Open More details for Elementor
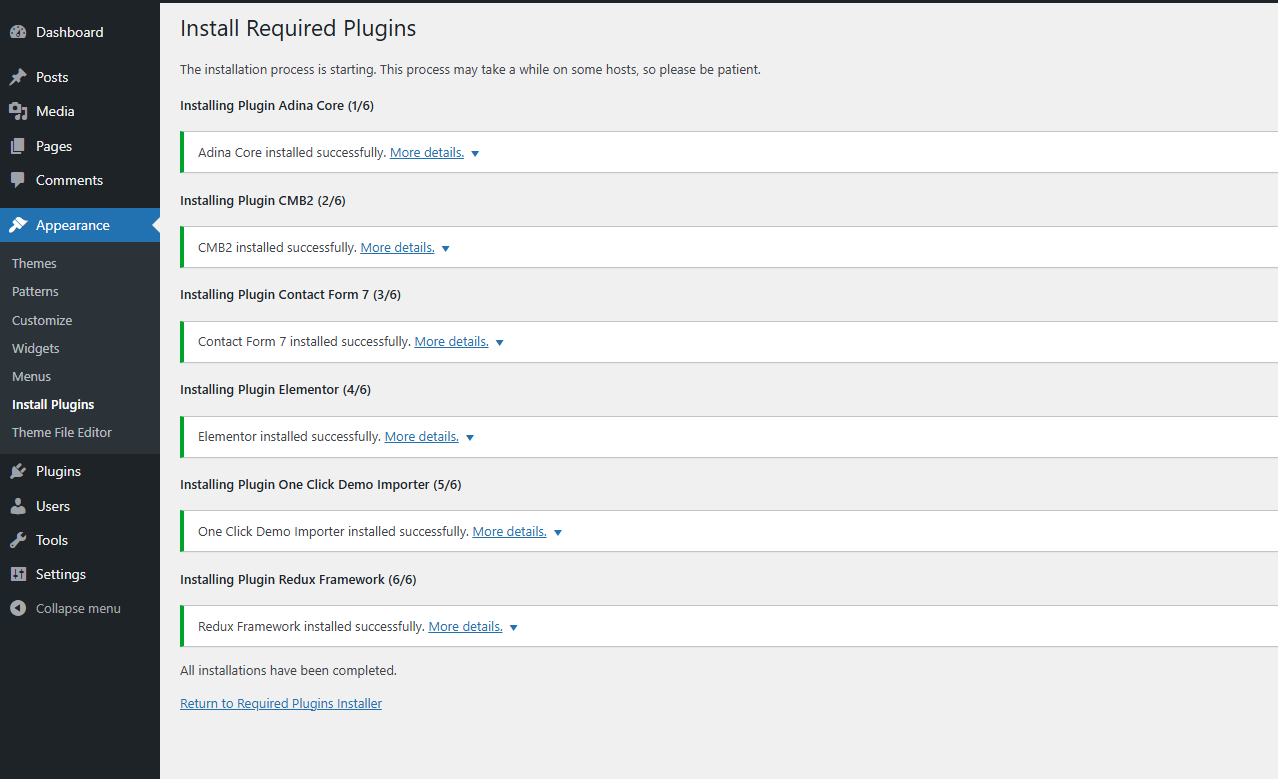The image size is (1278, 779). (422, 437)
